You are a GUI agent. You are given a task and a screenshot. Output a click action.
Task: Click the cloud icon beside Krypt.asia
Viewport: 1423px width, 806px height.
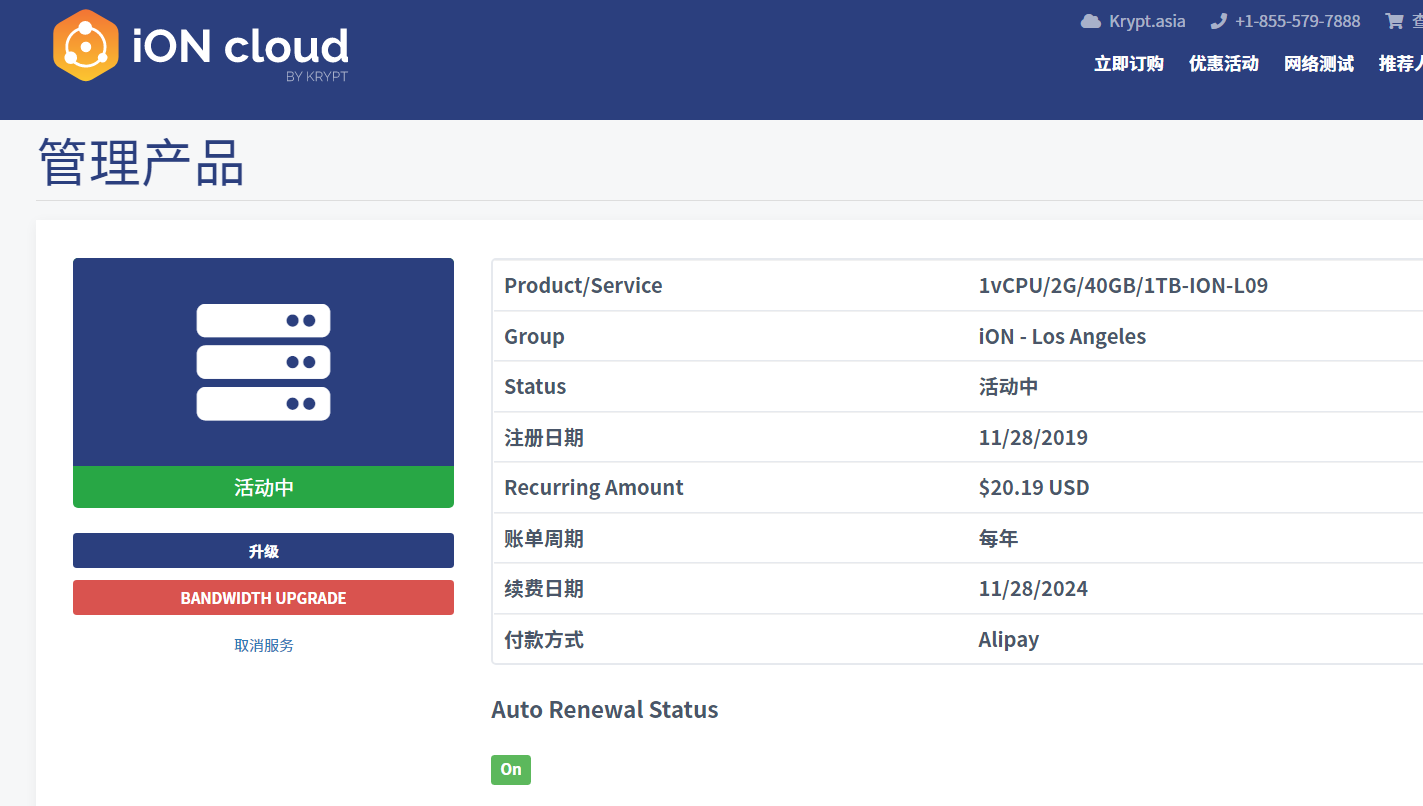click(1090, 21)
